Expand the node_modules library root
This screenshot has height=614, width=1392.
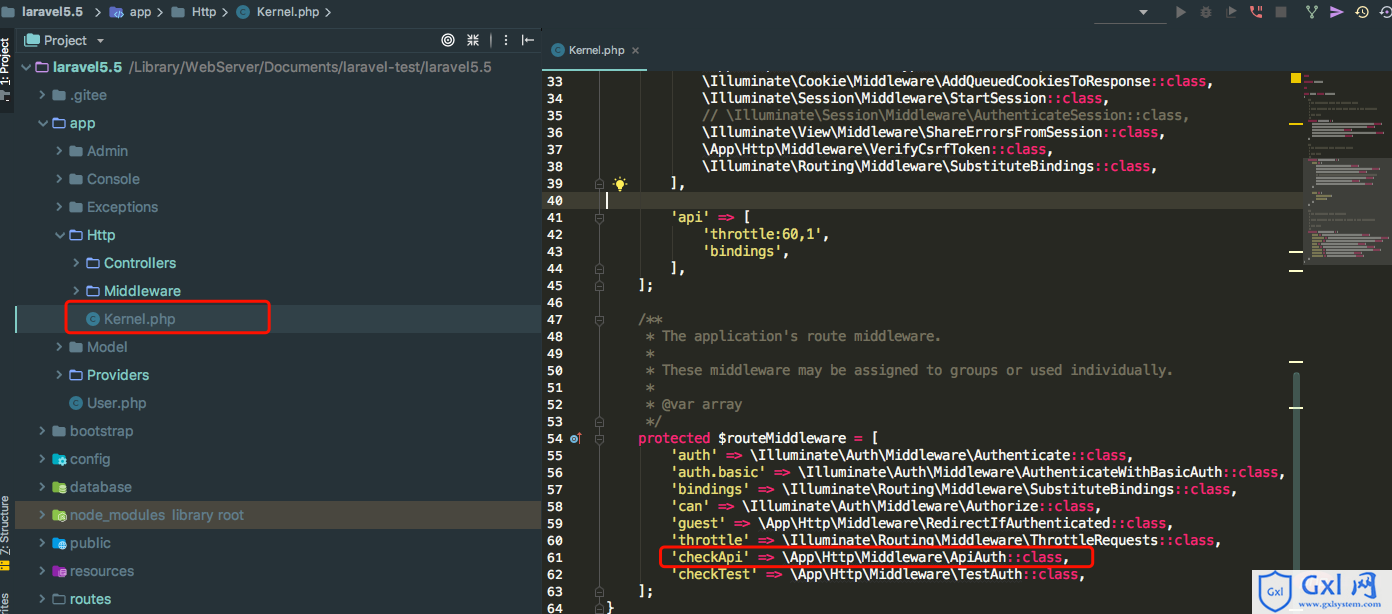pyautogui.click(x=42, y=515)
